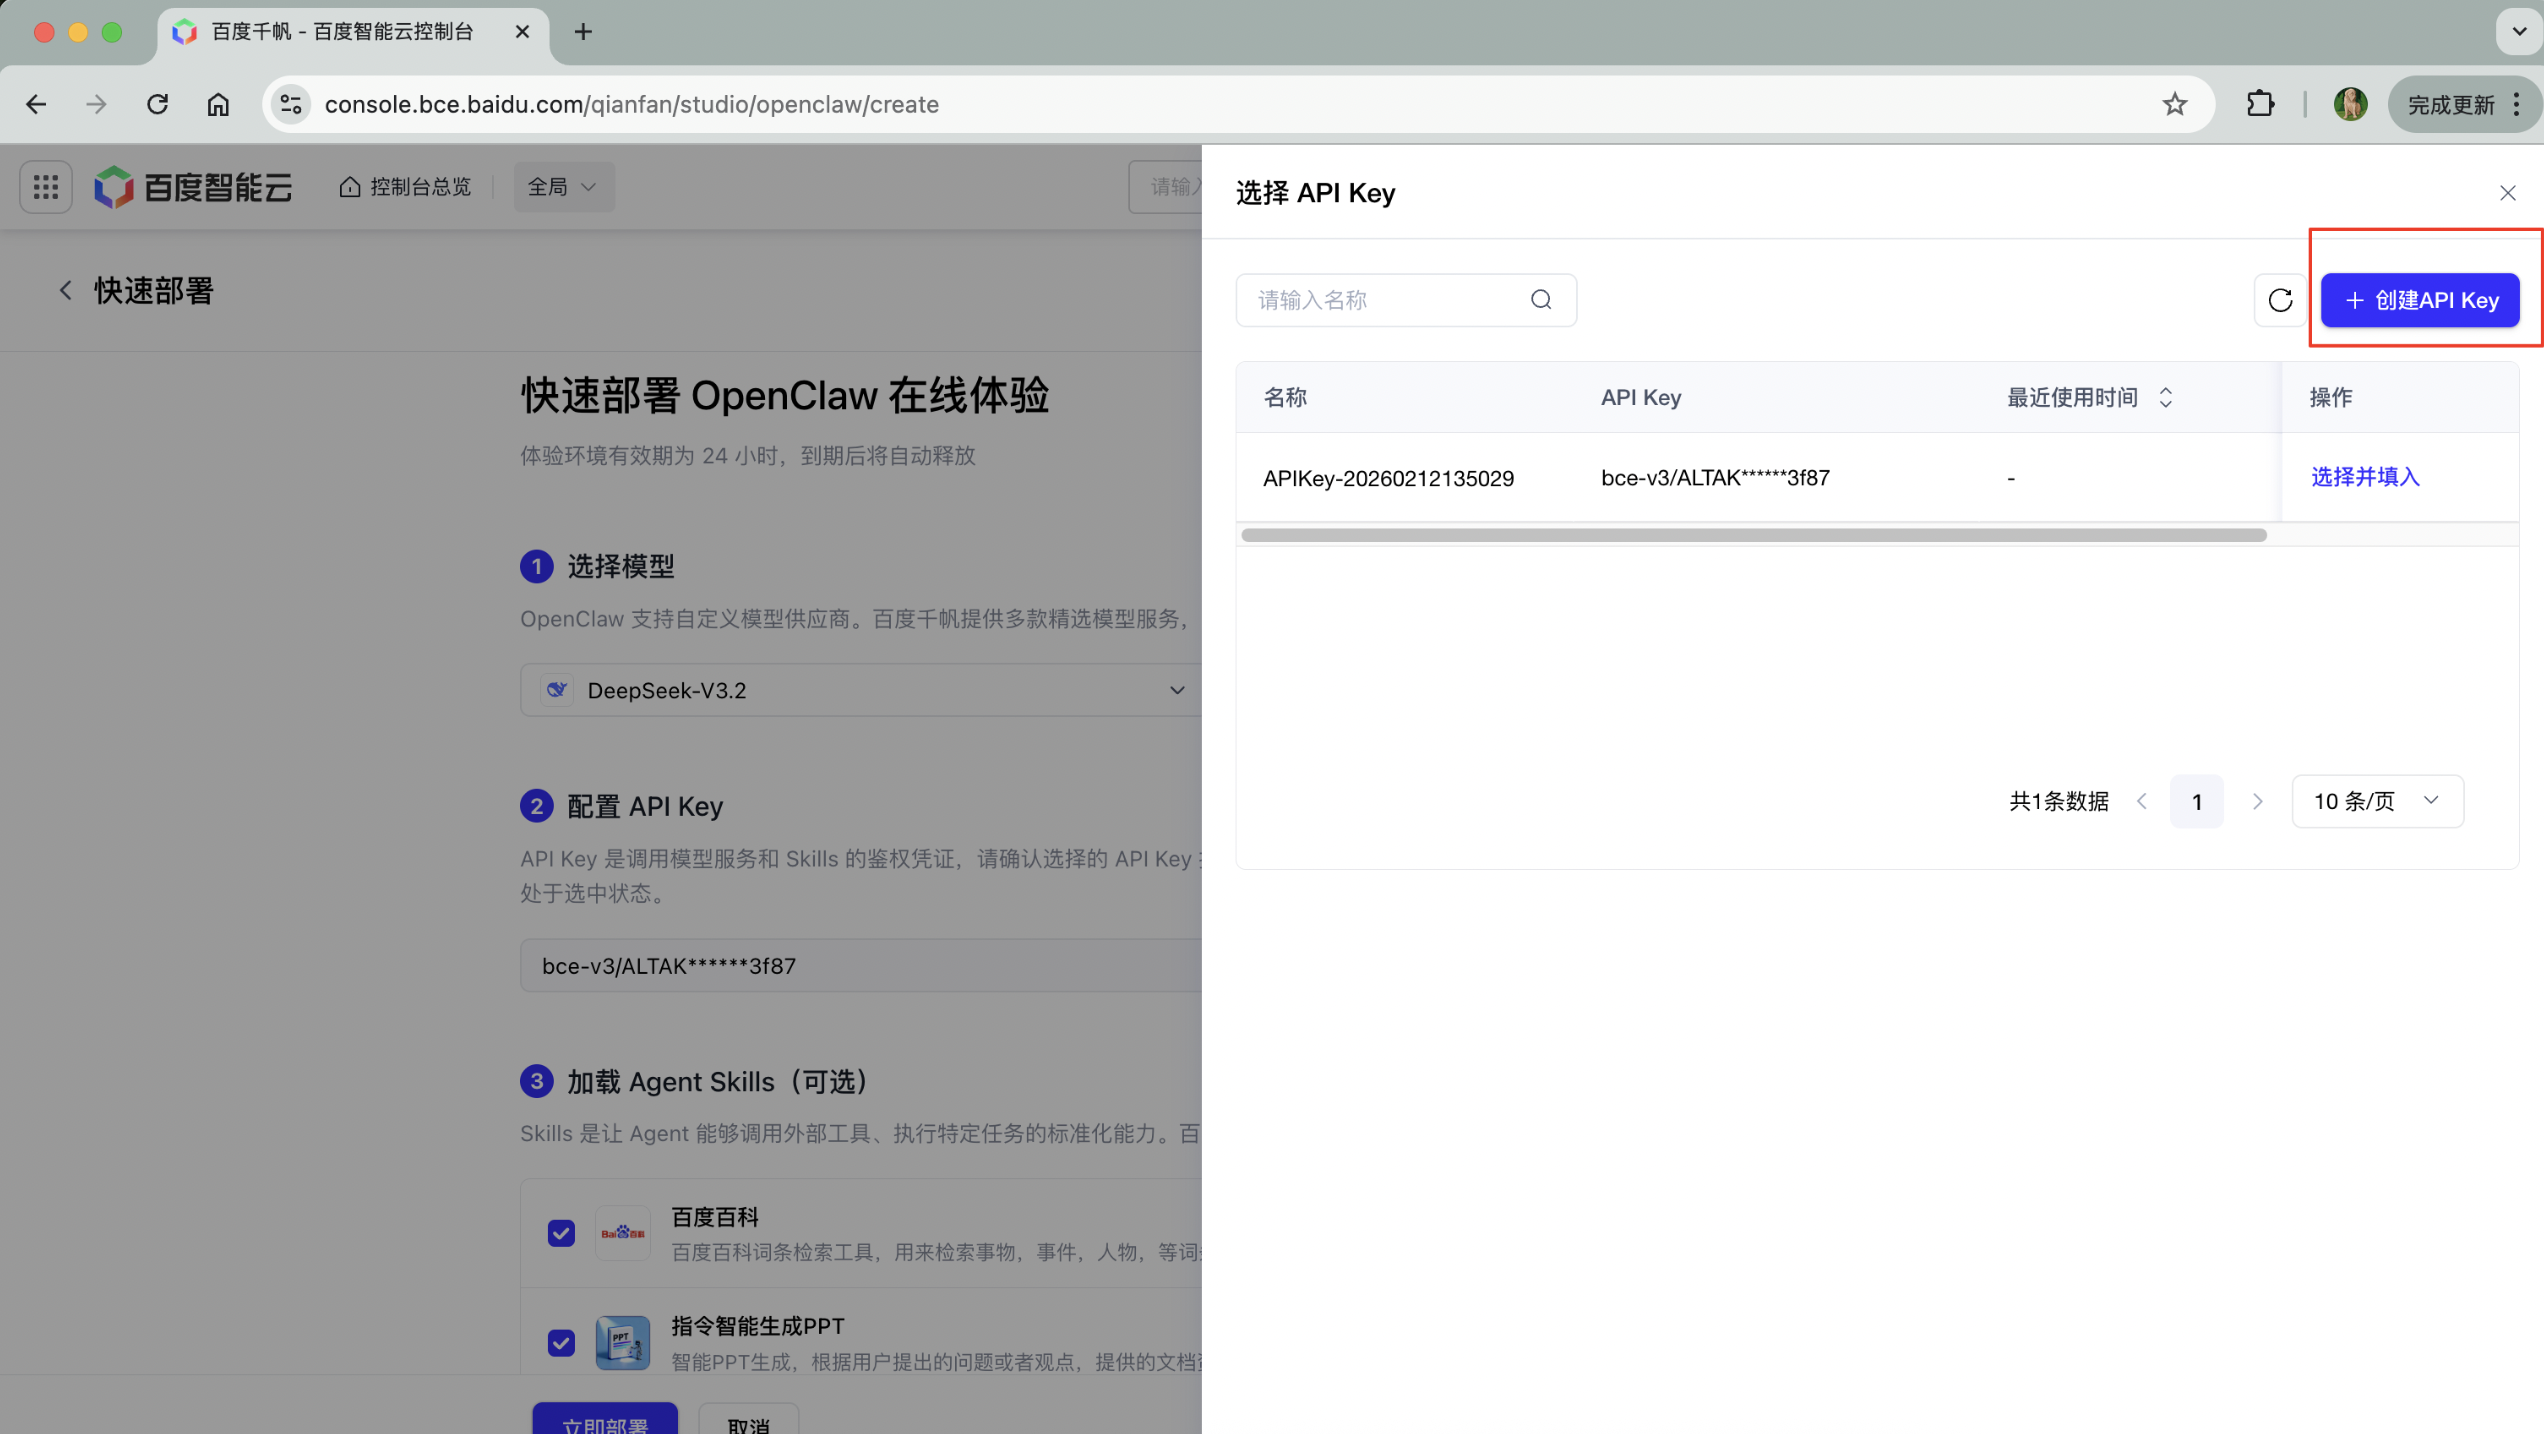The width and height of the screenshot is (2544, 1434).
Task: Uncheck the 百度百科 skill checkbox
Action: pyautogui.click(x=561, y=1233)
